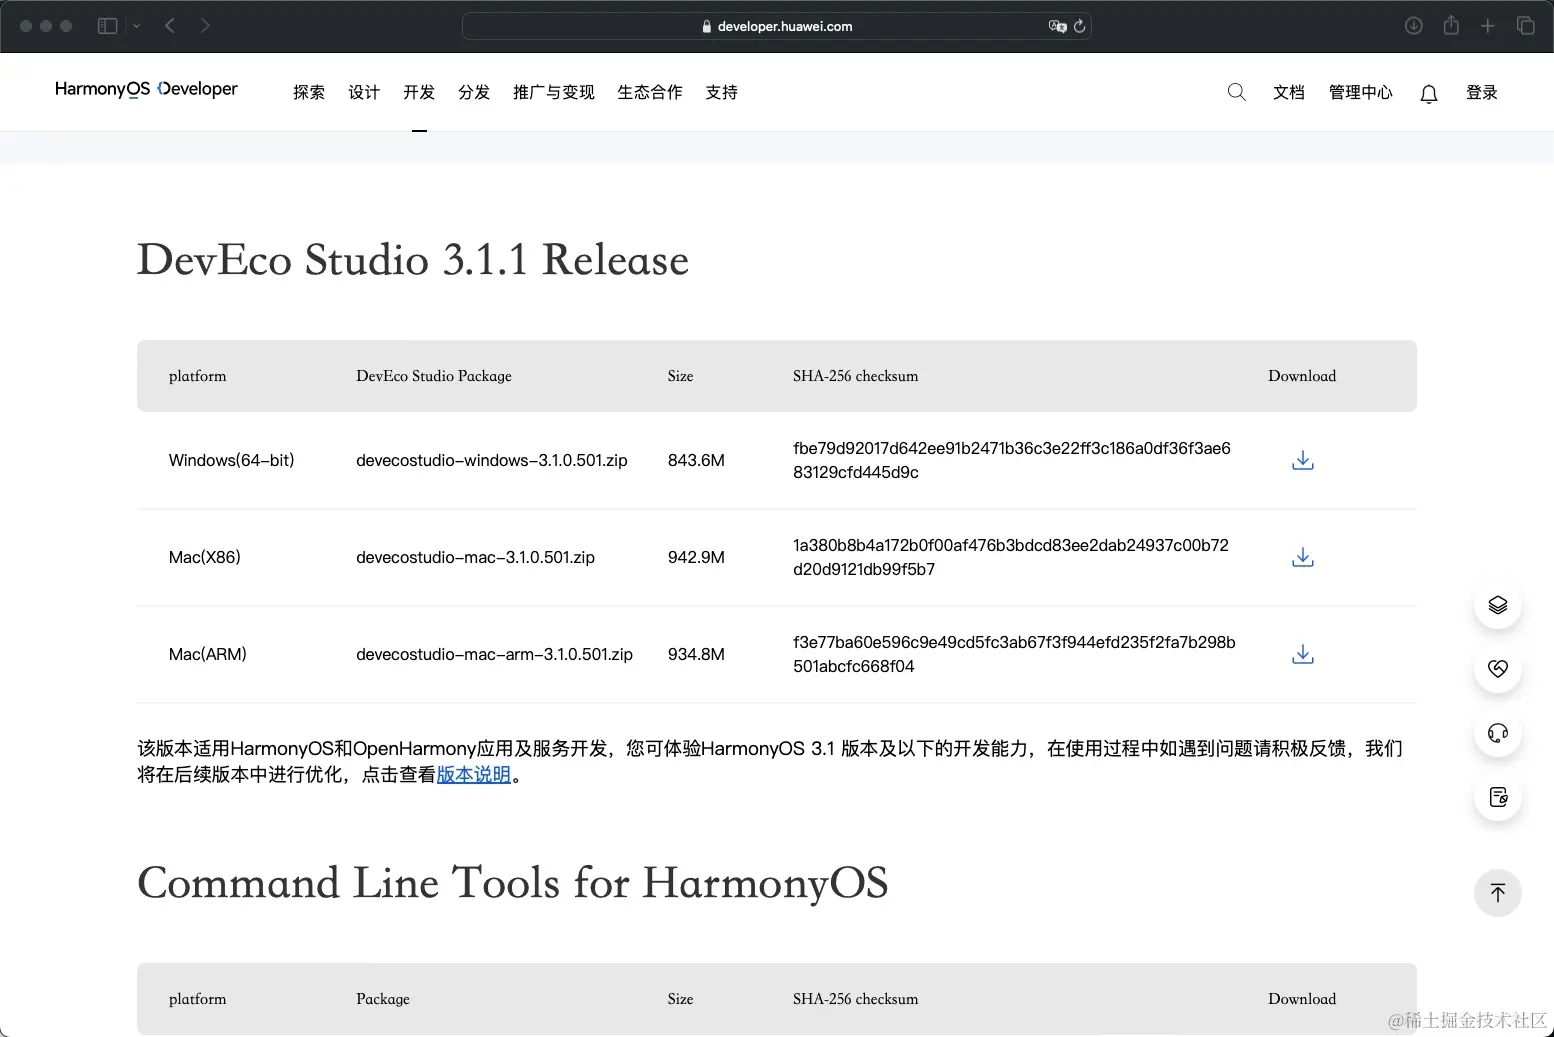The width and height of the screenshot is (1554, 1037).
Task: Click the DevEco Studio Package column header
Action: [x=434, y=376]
